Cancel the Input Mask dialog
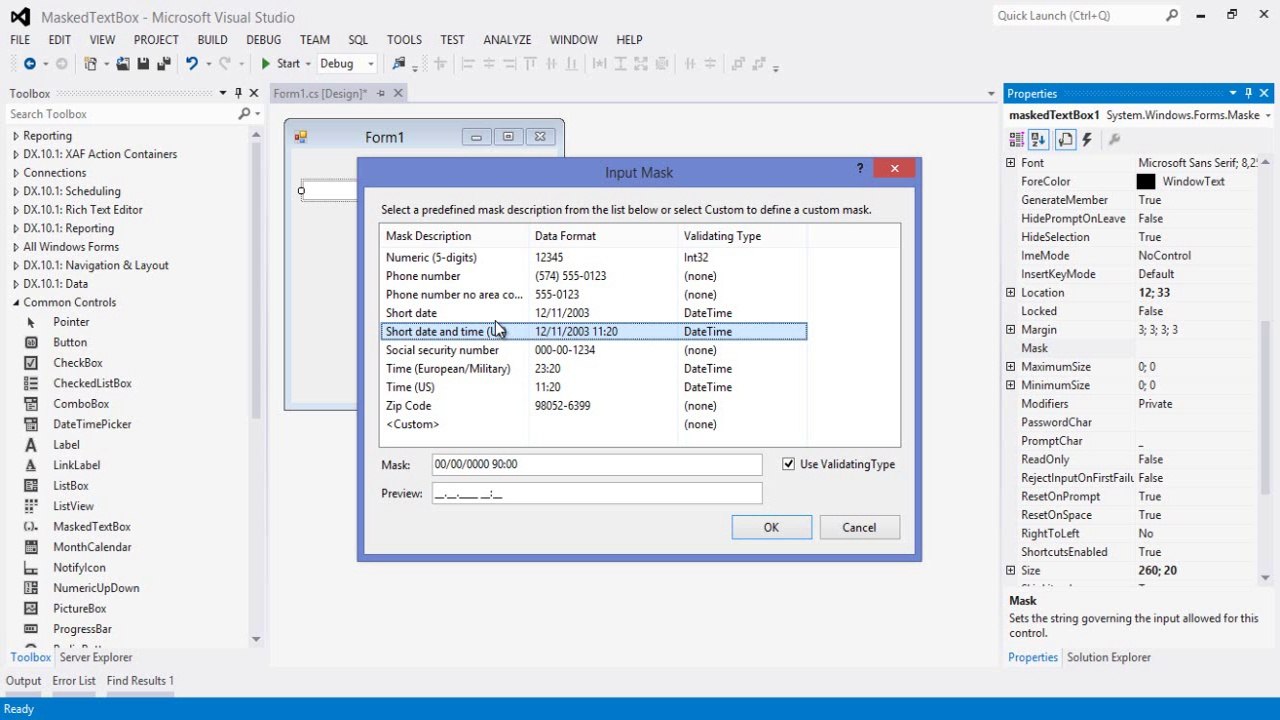This screenshot has width=1280, height=720. [859, 527]
